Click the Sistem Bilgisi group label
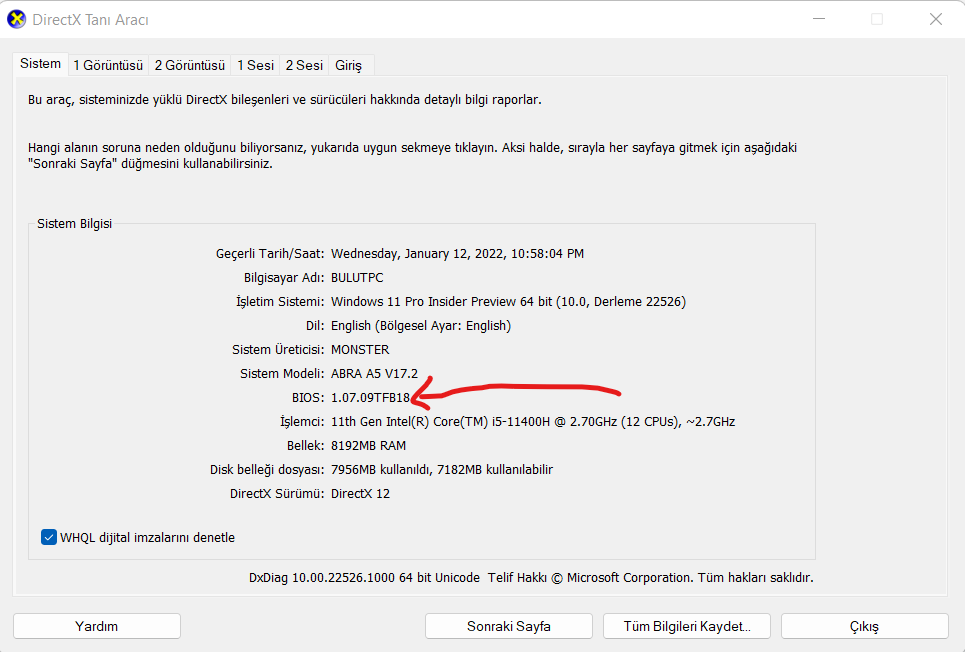The height and width of the screenshot is (652, 965). click(74, 223)
